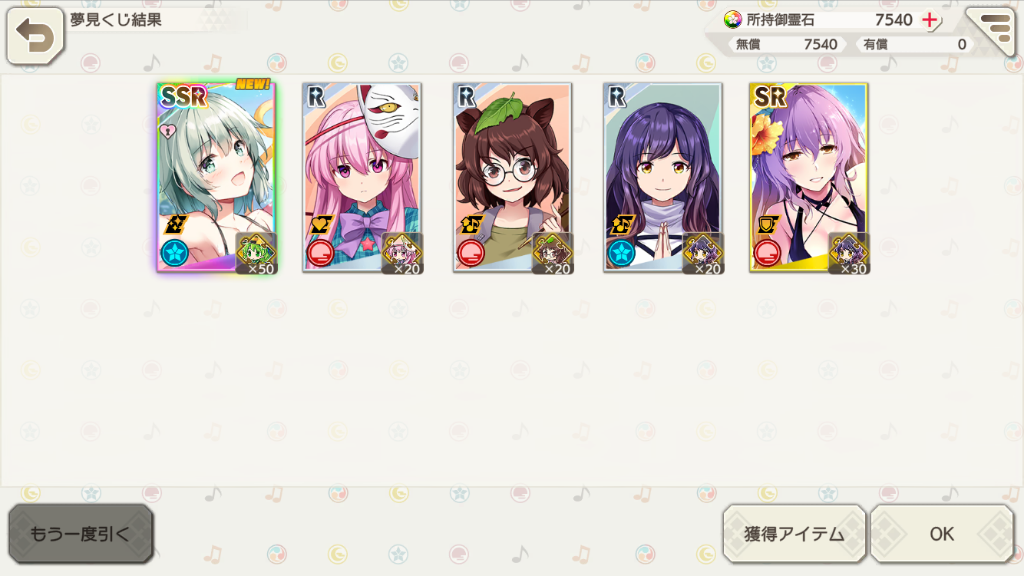Click the ×30 item badge on the SR card
The height and width of the screenshot is (576, 1024).
(x=849, y=253)
